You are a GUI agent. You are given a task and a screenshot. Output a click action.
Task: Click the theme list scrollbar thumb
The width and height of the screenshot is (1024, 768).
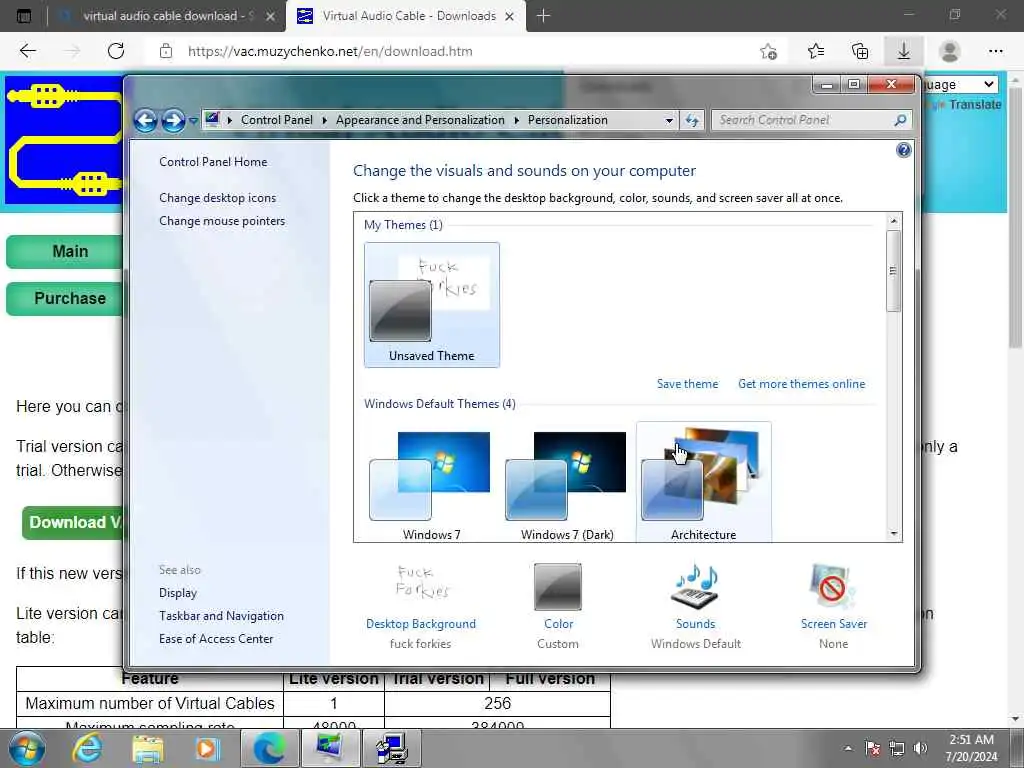(893, 271)
